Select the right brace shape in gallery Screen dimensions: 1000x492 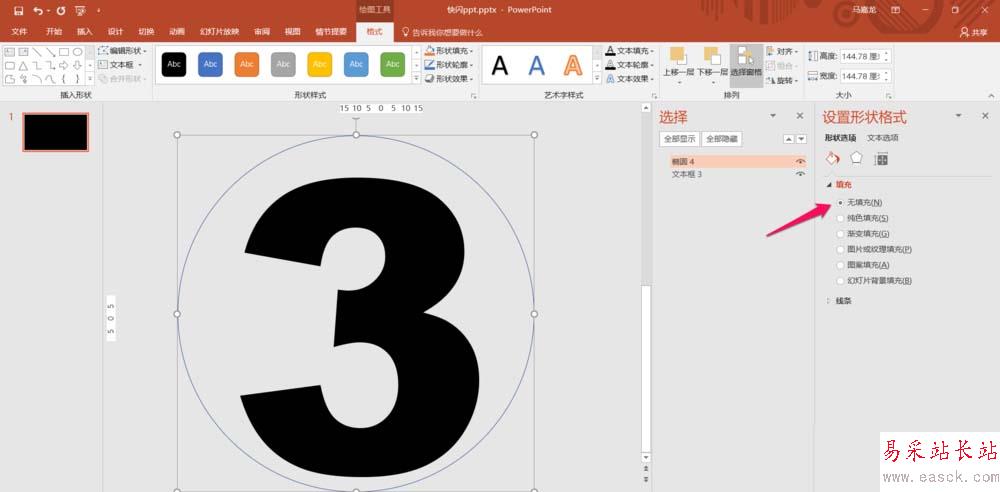point(77,79)
